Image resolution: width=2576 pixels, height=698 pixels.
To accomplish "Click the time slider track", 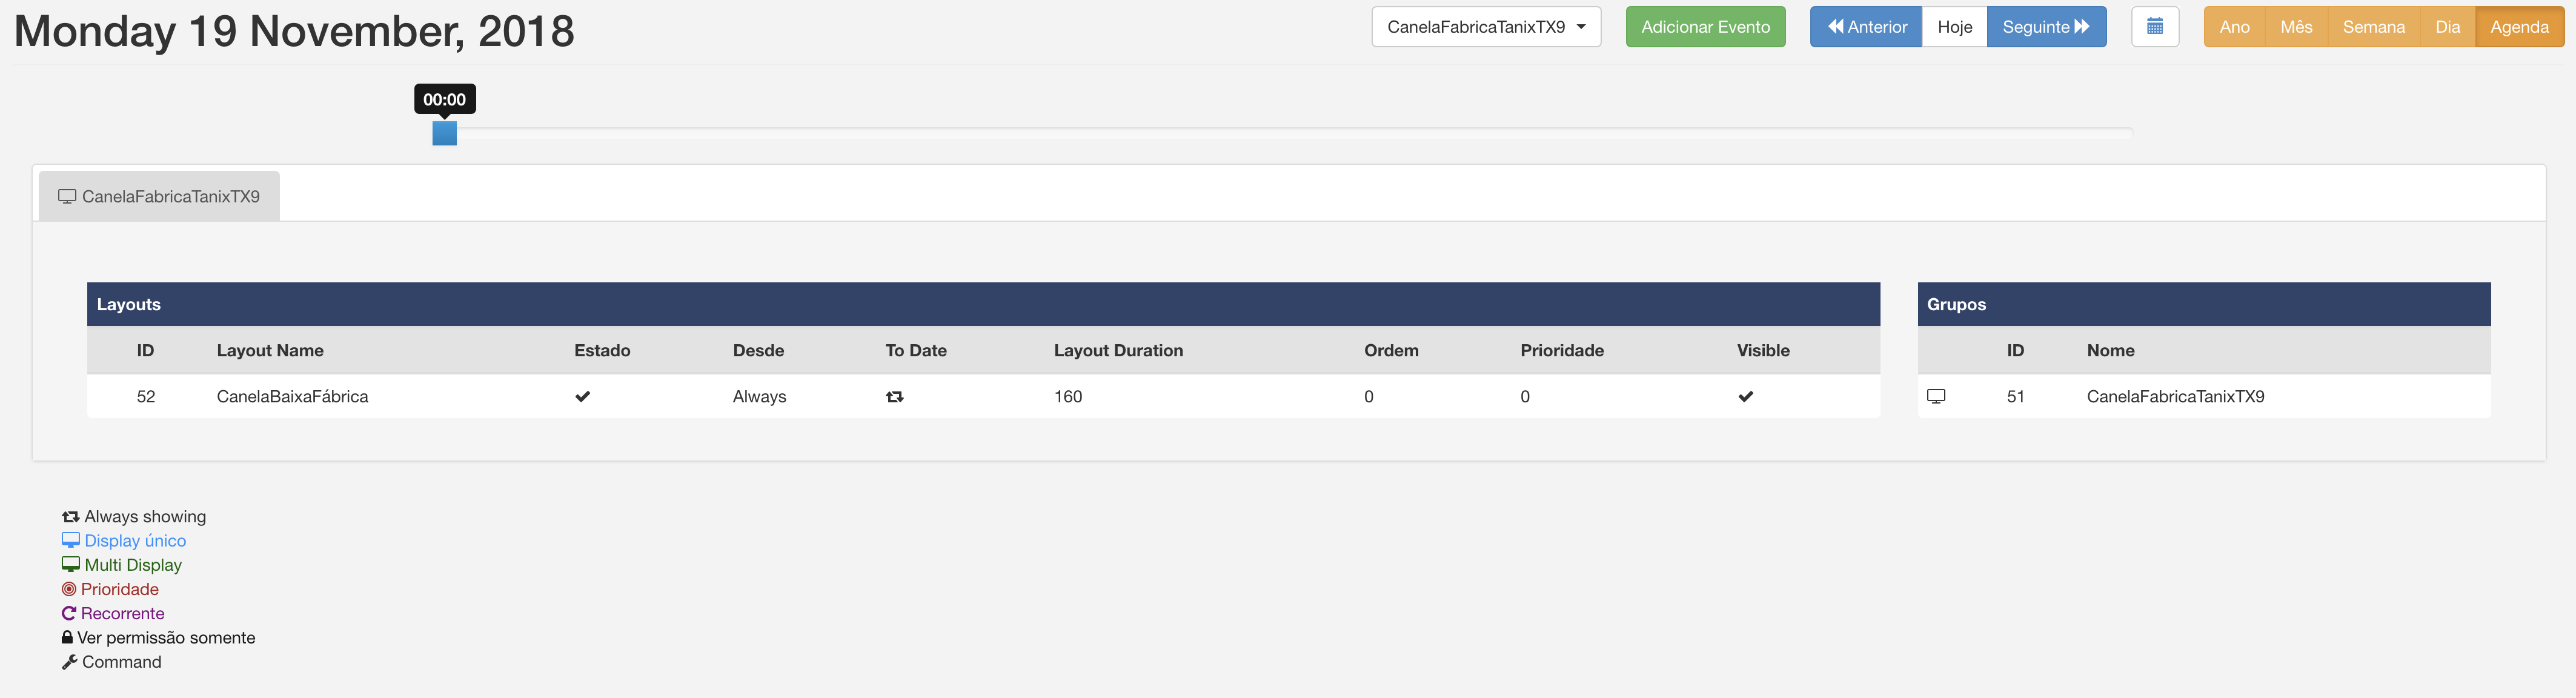I will 1290,132.
